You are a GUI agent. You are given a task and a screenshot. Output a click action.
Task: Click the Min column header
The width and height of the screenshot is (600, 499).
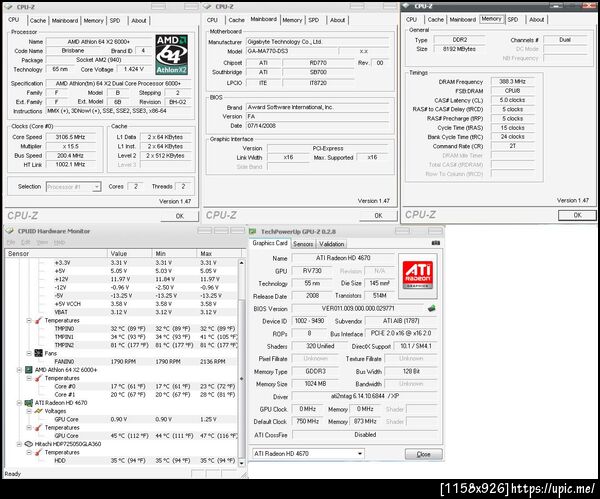pos(174,253)
